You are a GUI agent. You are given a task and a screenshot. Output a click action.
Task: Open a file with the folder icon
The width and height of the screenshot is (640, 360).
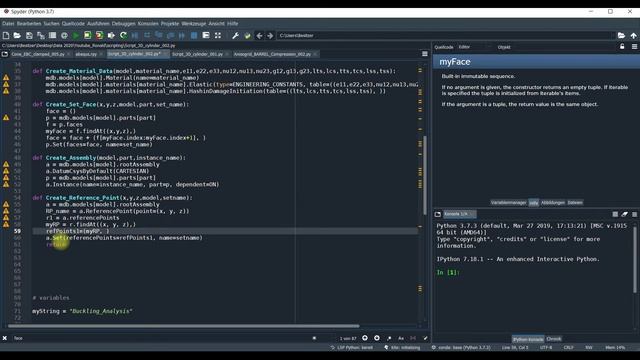17,36
